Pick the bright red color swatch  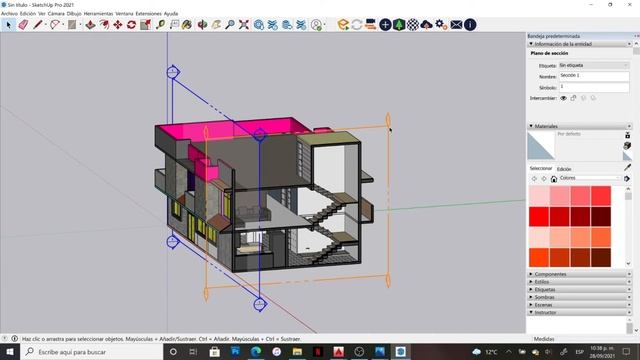539,216
